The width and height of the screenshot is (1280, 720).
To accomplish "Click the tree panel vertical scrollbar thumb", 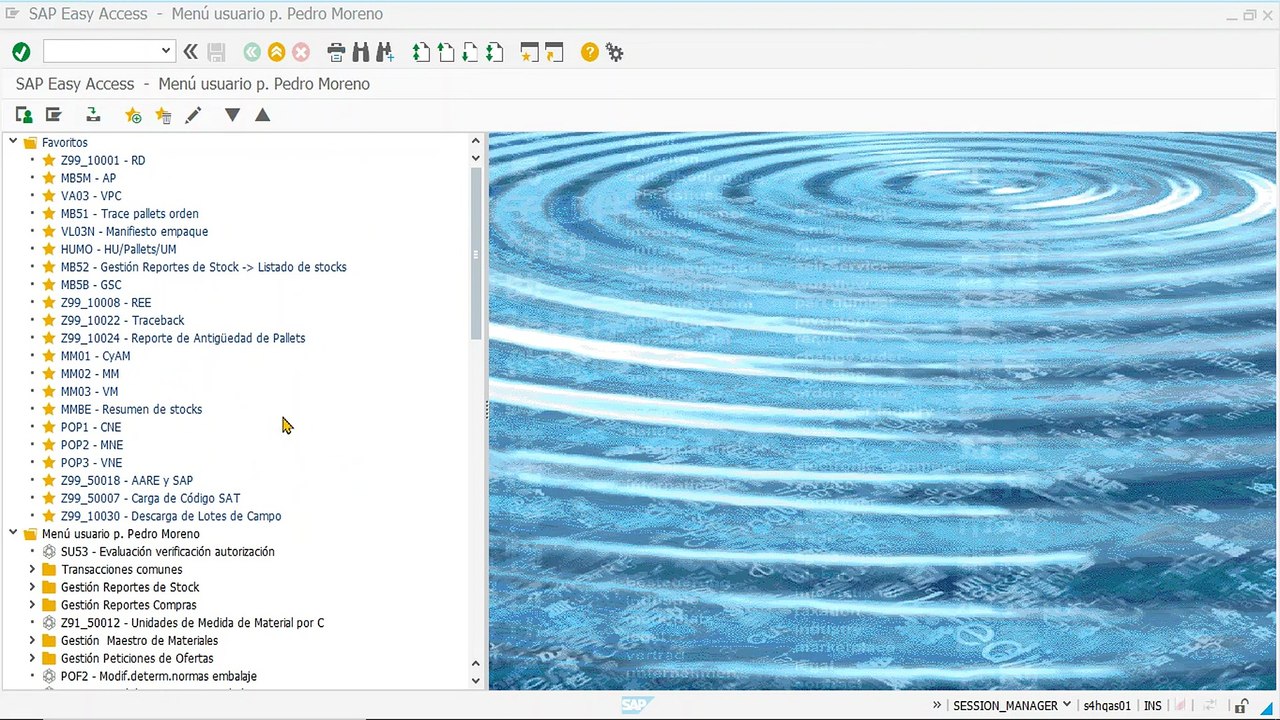I will pos(476,253).
